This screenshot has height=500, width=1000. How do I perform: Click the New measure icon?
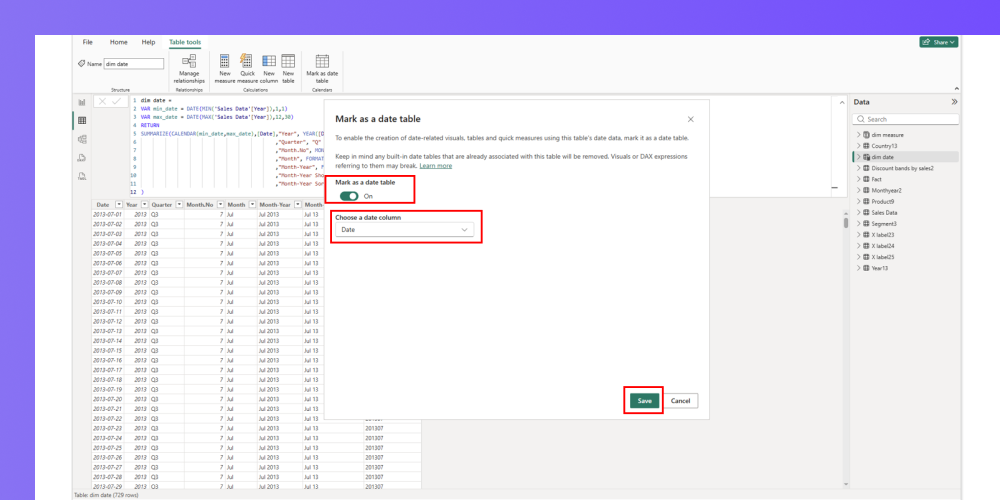pos(224,61)
